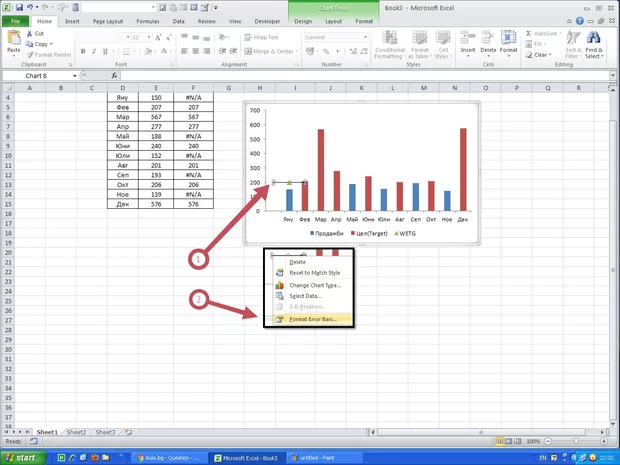Viewport: 620px width, 465px height.
Task: Switch to Sheet3 tab
Action: pyautogui.click(x=105, y=432)
